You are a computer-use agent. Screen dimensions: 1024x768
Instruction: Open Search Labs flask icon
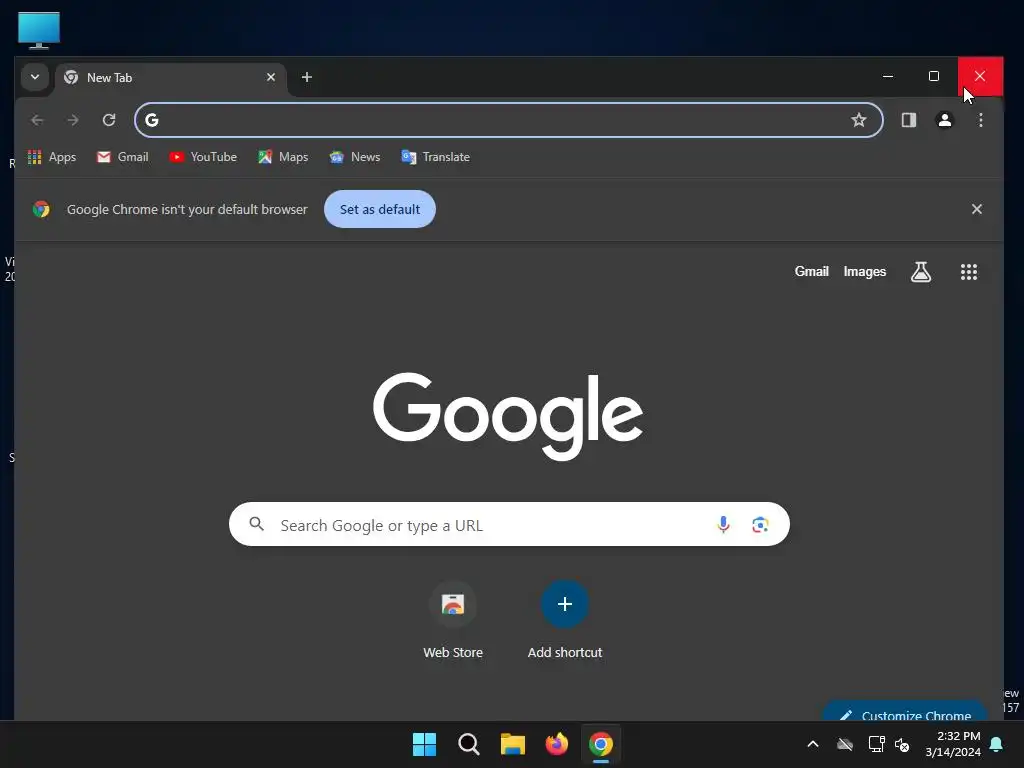coord(921,272)
